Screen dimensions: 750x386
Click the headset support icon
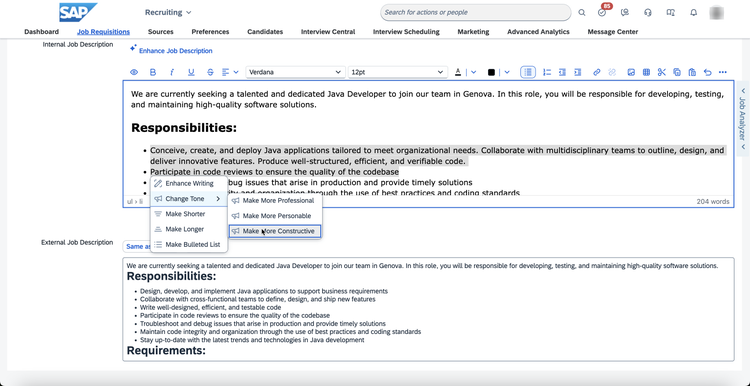tap(648, 12)
